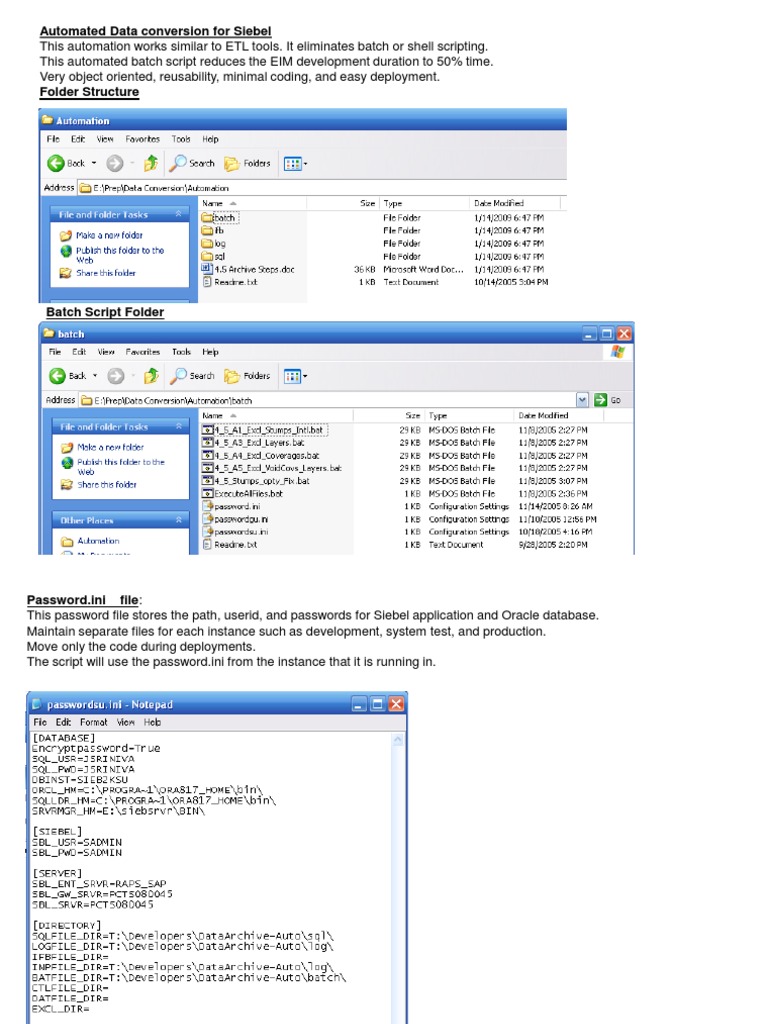Select passwordsu.ini file in batch window

[x=235, y=532]
